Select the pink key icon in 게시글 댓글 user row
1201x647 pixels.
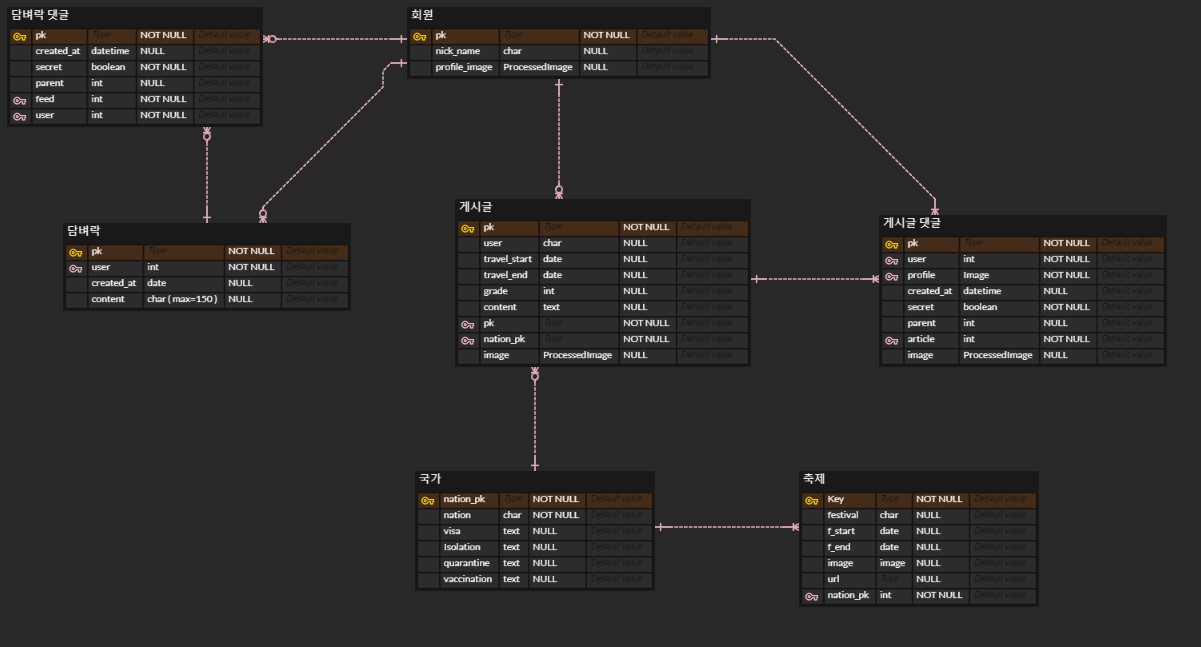tap(891, 259)
